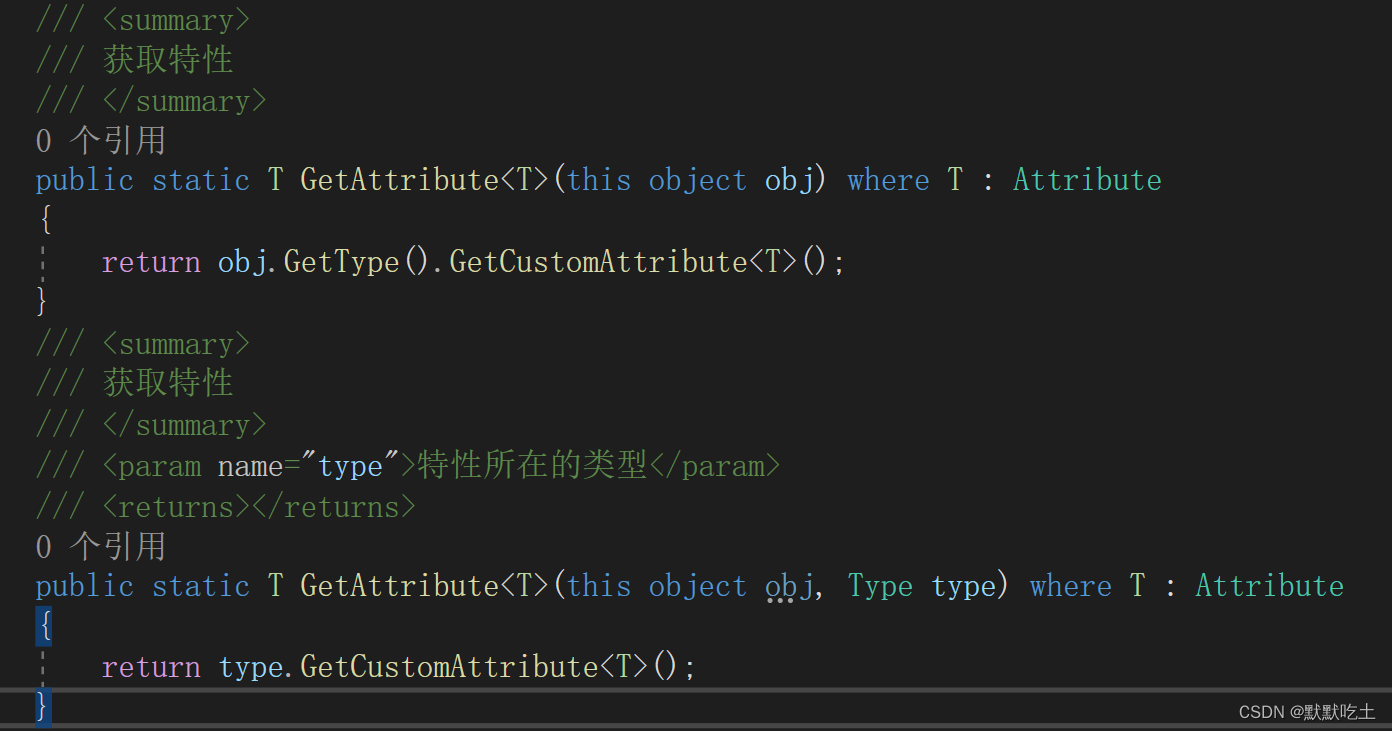Click the selected opening brace
The image size is (1392, 731).
[x=44, y=625]
